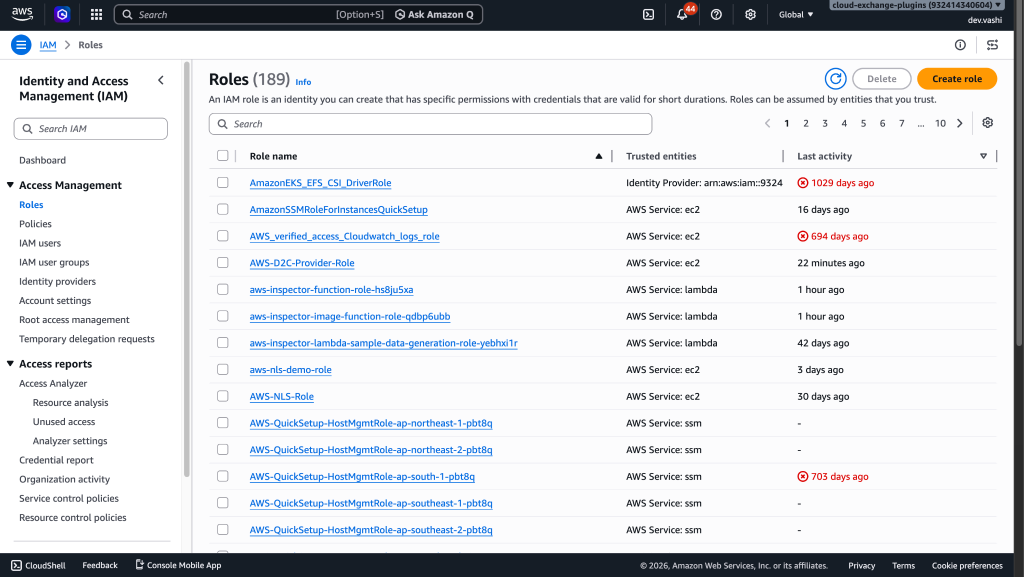Open the Privacy footer link

coord(861,566)
